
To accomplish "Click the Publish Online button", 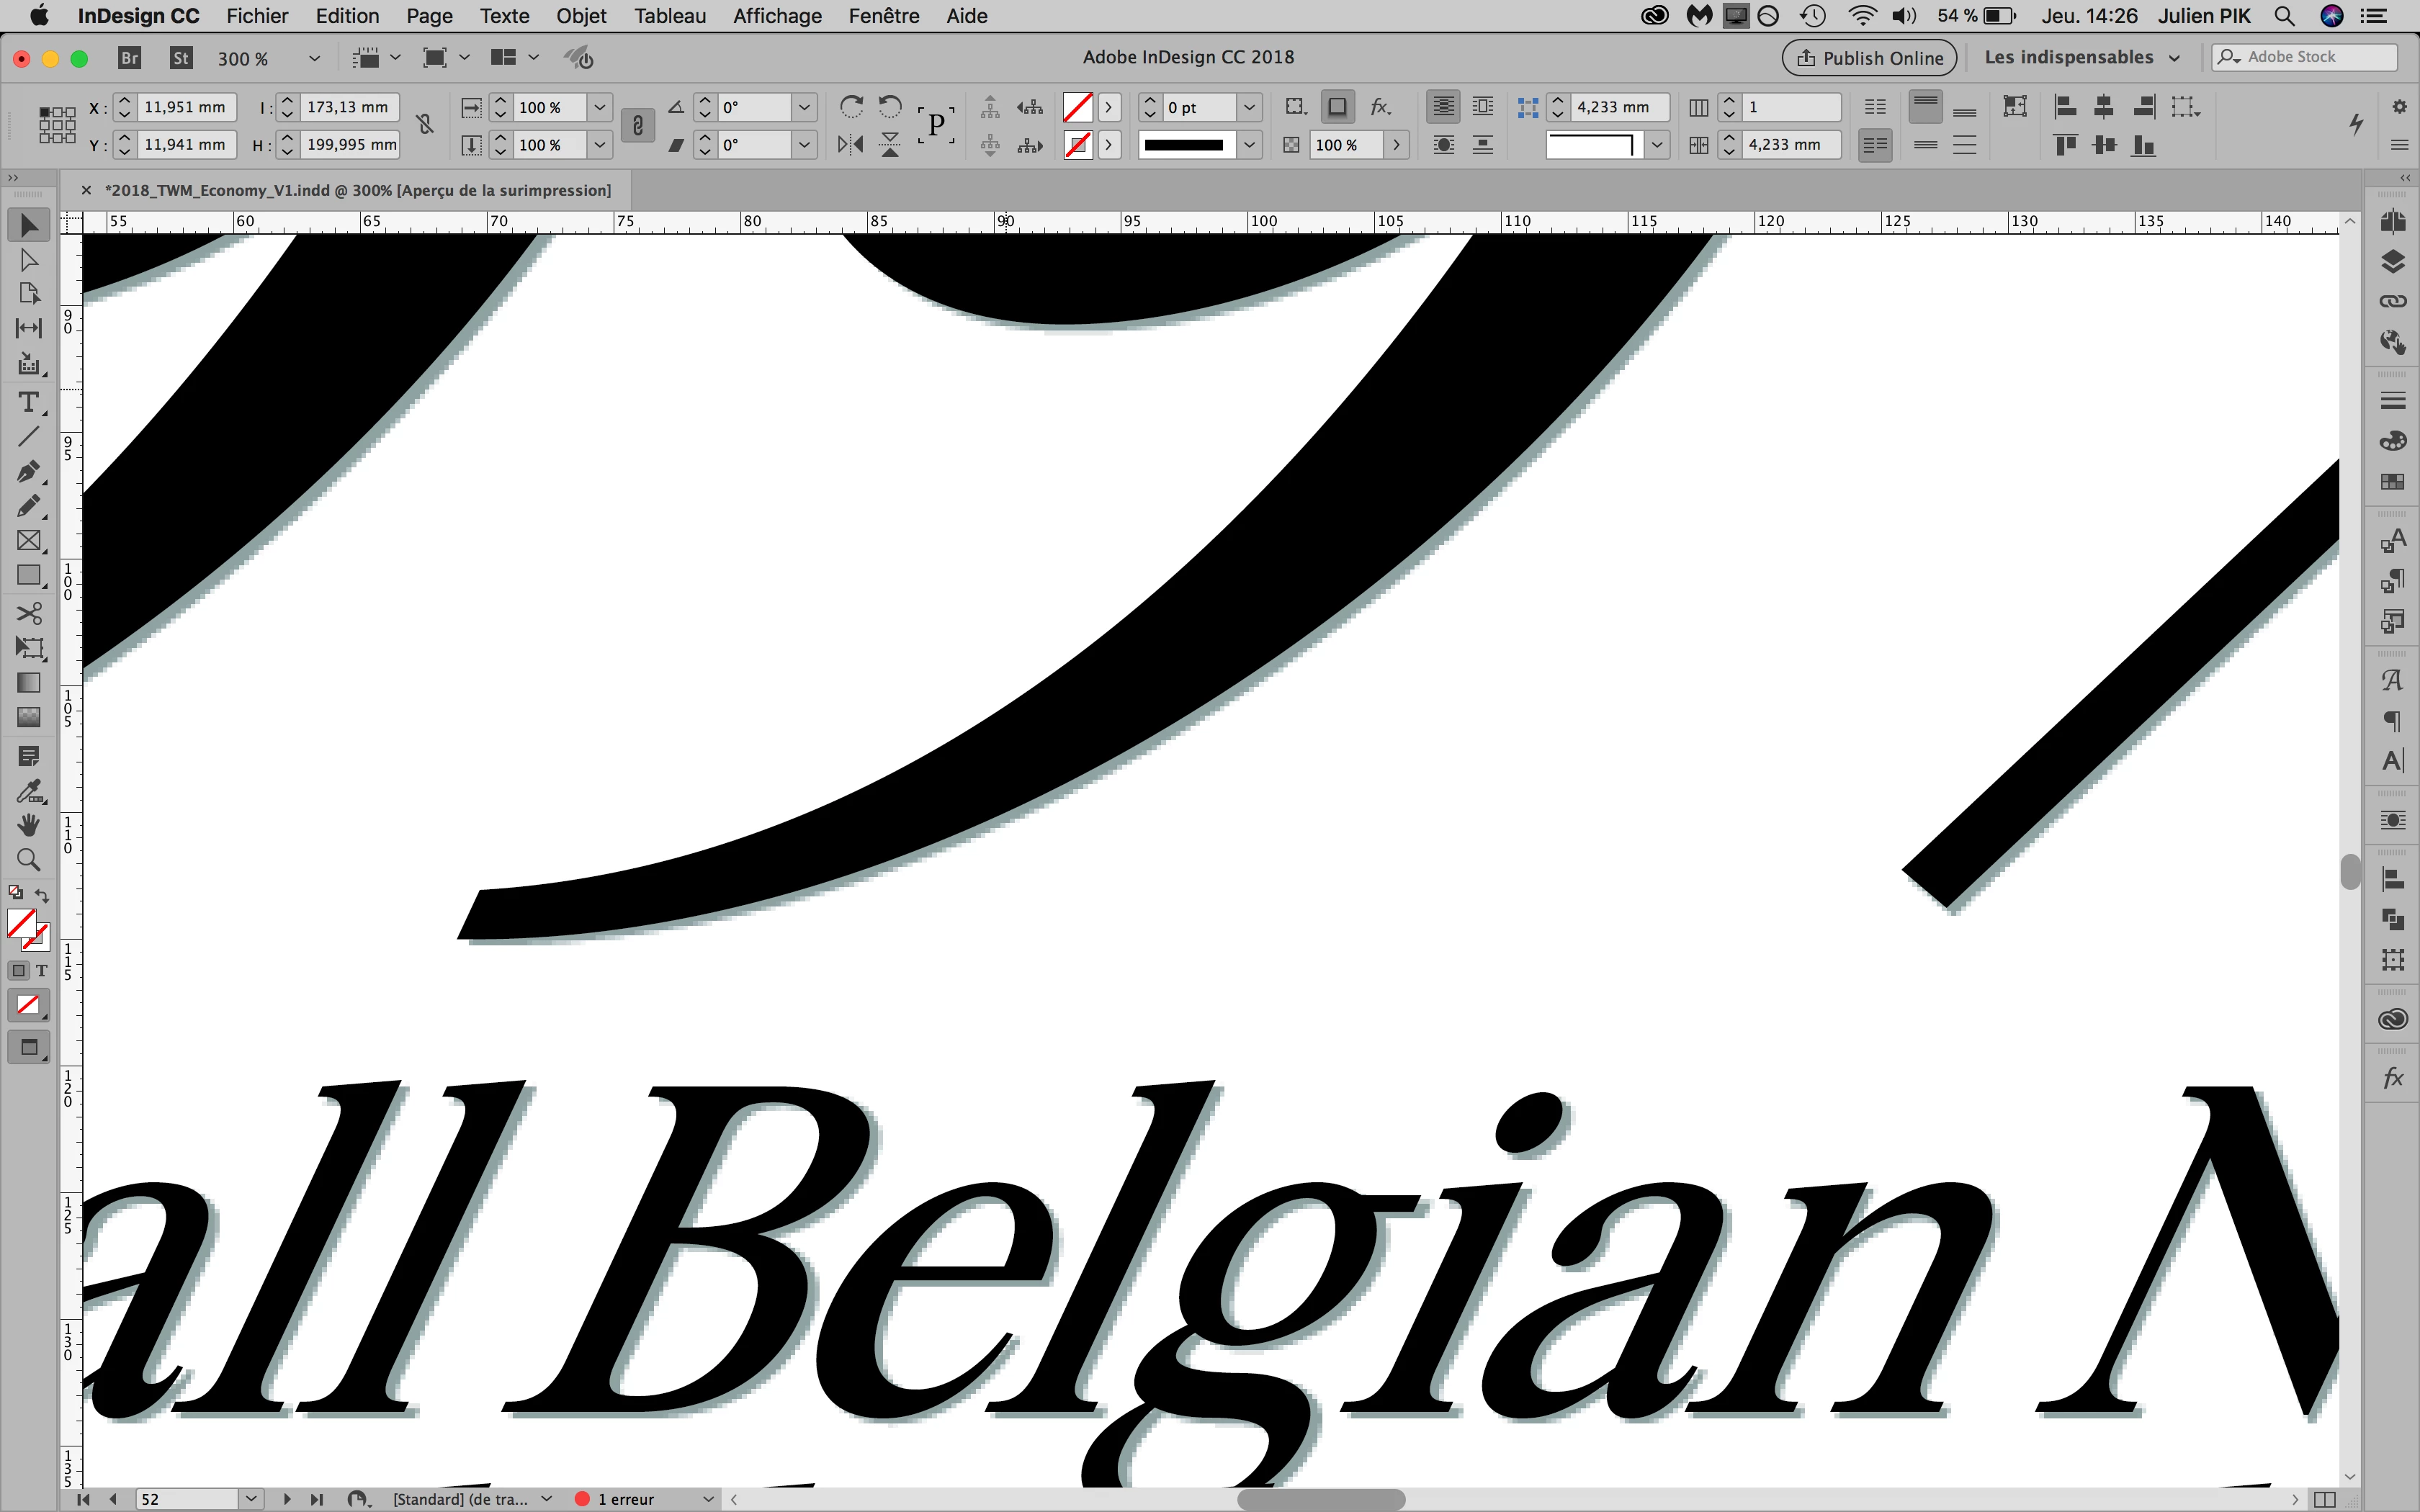I will 1869,58.
